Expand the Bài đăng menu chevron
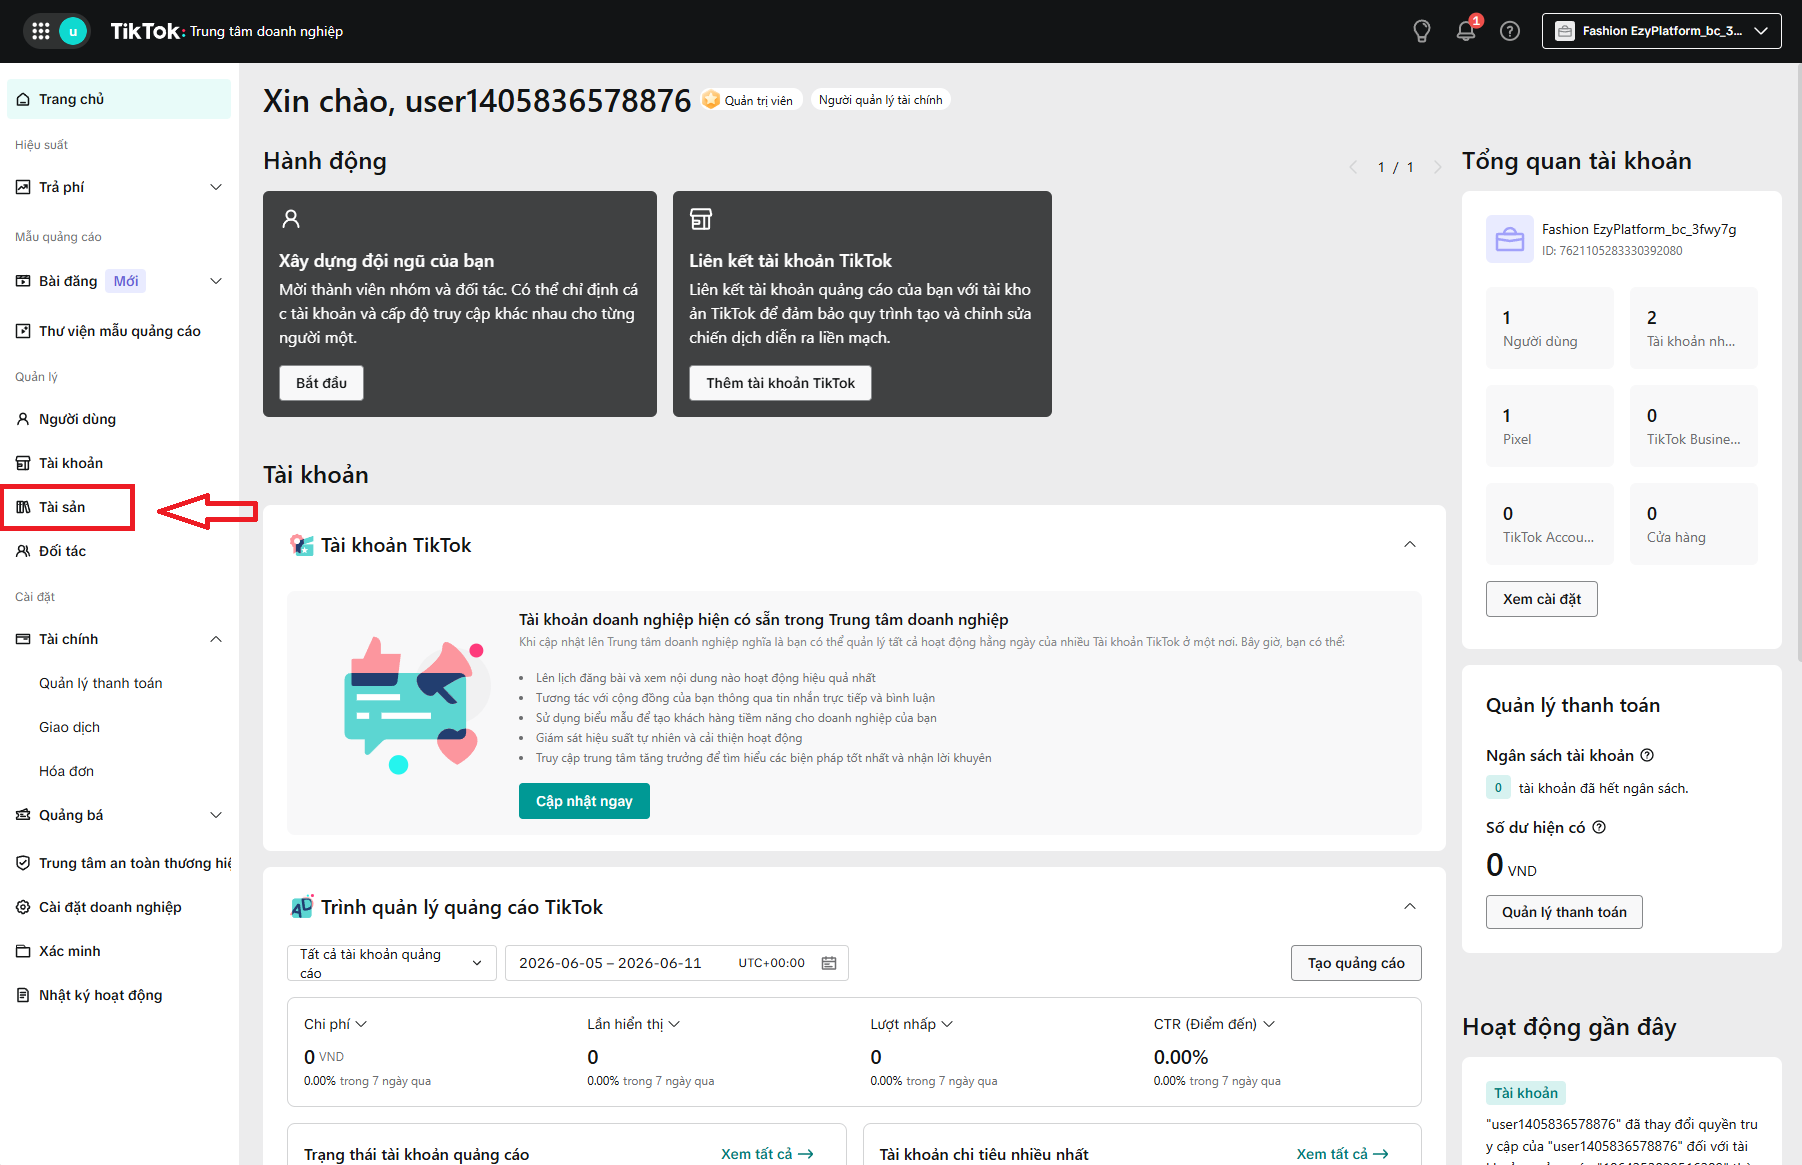The width and height of the screenshot is (1802, 1165). tap(216, 281)
